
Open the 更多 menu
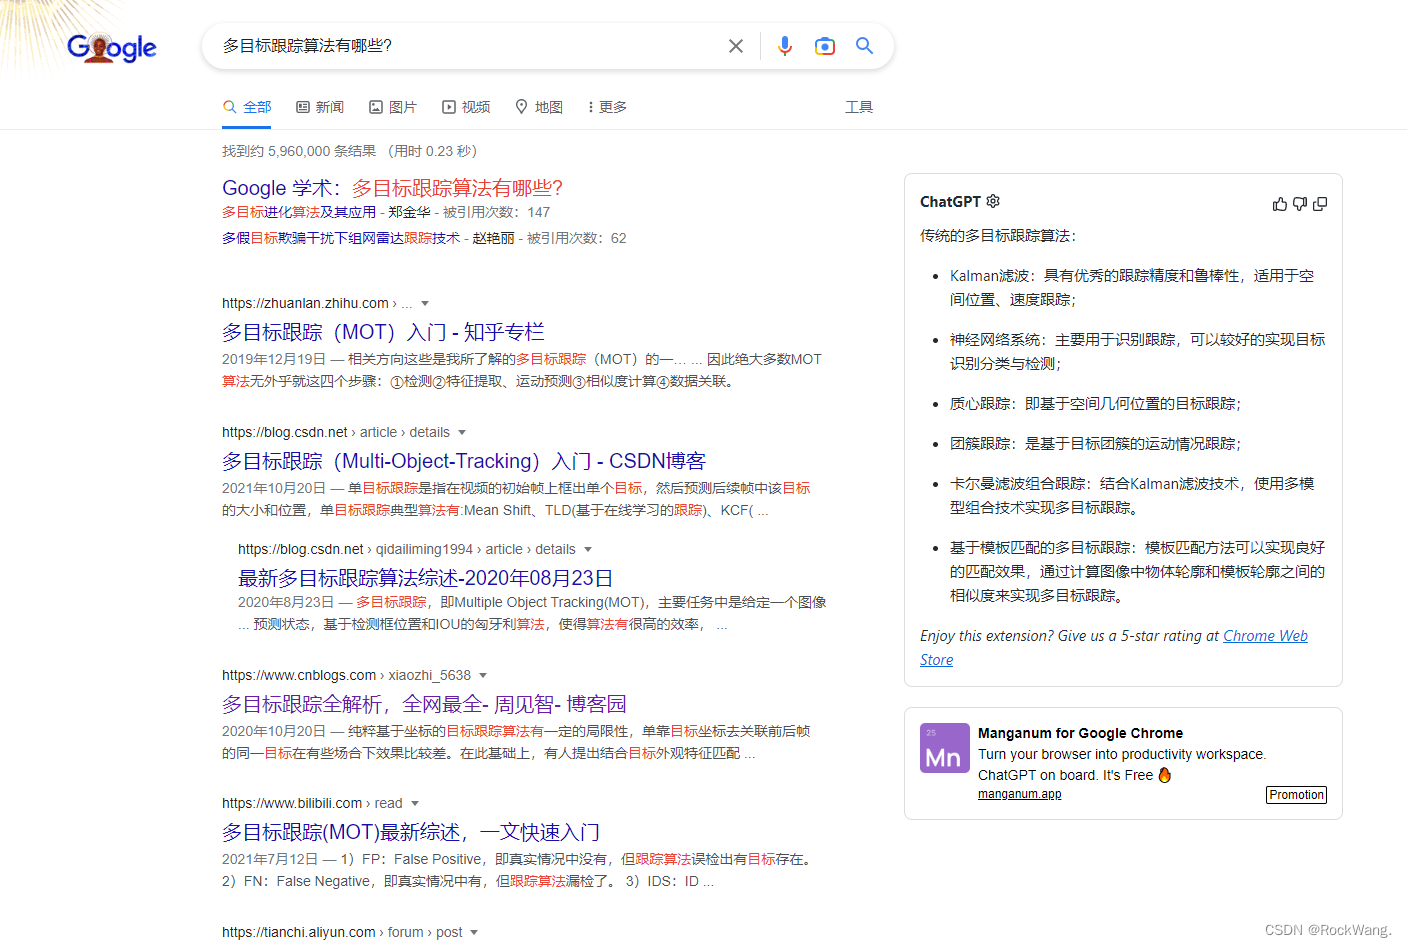(x=608, y=107)
